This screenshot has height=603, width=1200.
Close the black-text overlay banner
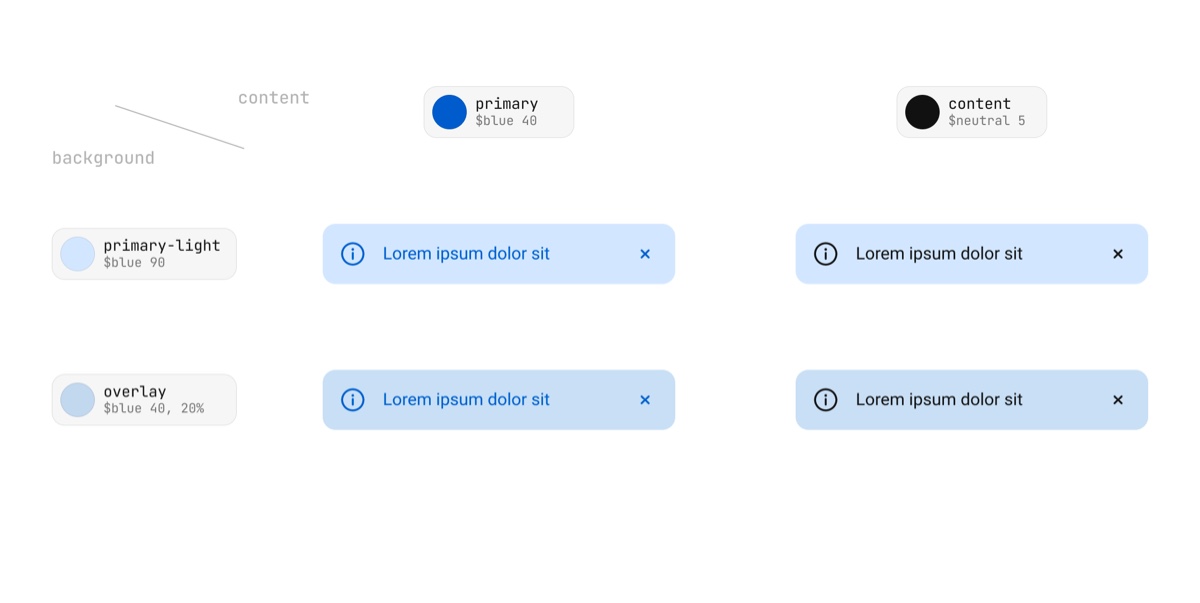click(1118, 400)
